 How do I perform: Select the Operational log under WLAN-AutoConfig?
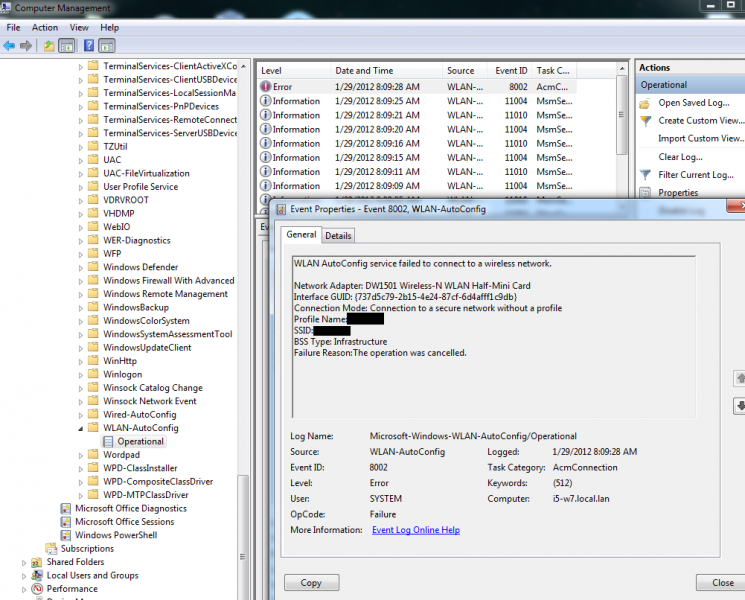pyautogui.click(x=140, y=441)
